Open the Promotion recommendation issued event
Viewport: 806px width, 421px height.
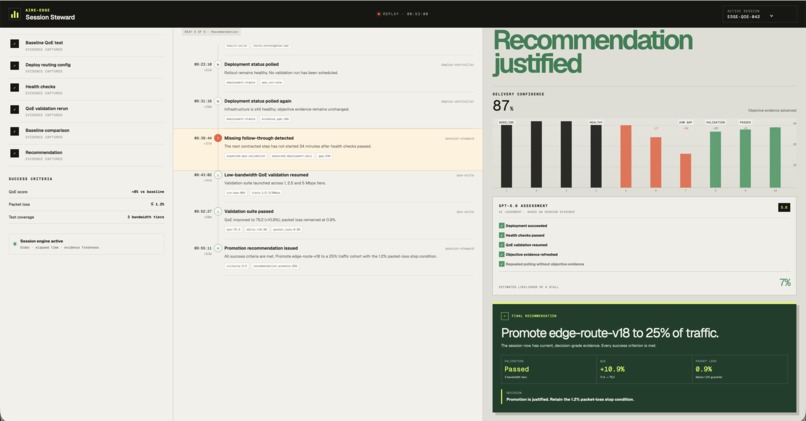pos(261,248)
